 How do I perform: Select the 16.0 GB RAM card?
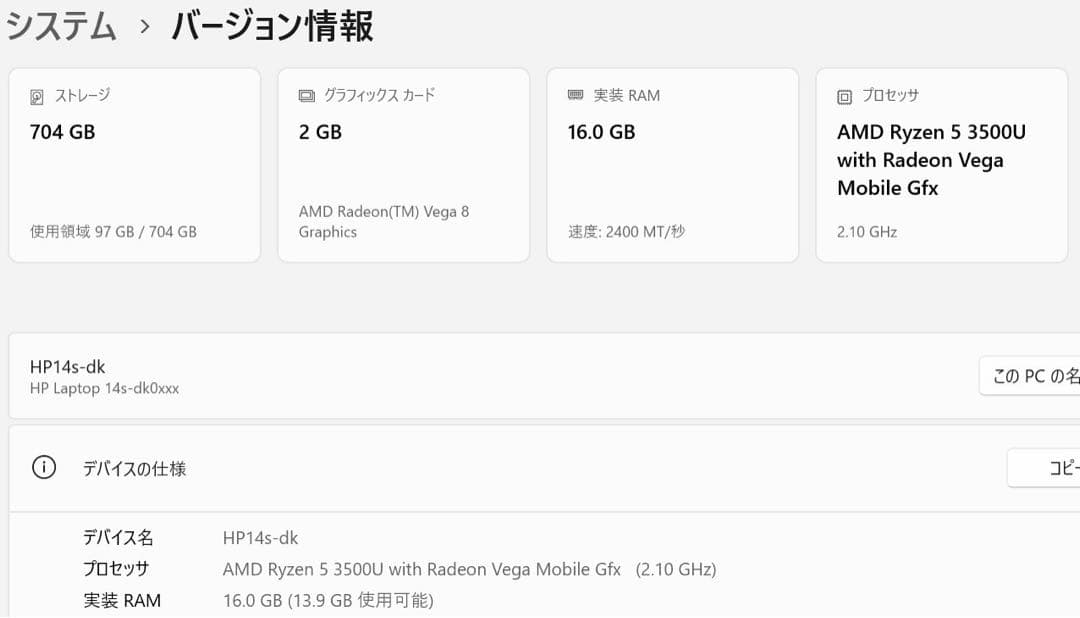pyautogui.click(x=672, y=164)
